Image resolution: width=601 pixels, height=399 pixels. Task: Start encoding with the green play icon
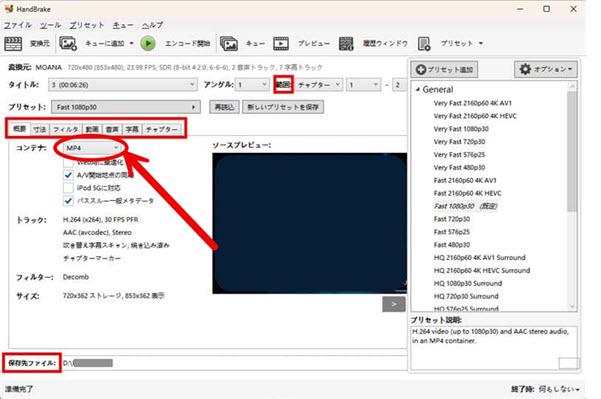tap(148, 43)
